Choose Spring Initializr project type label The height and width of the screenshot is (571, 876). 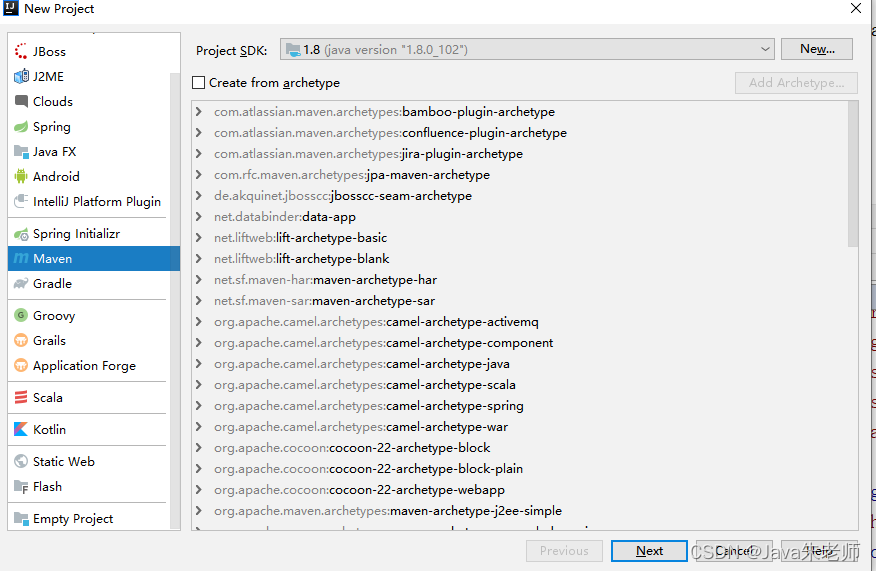77,234
